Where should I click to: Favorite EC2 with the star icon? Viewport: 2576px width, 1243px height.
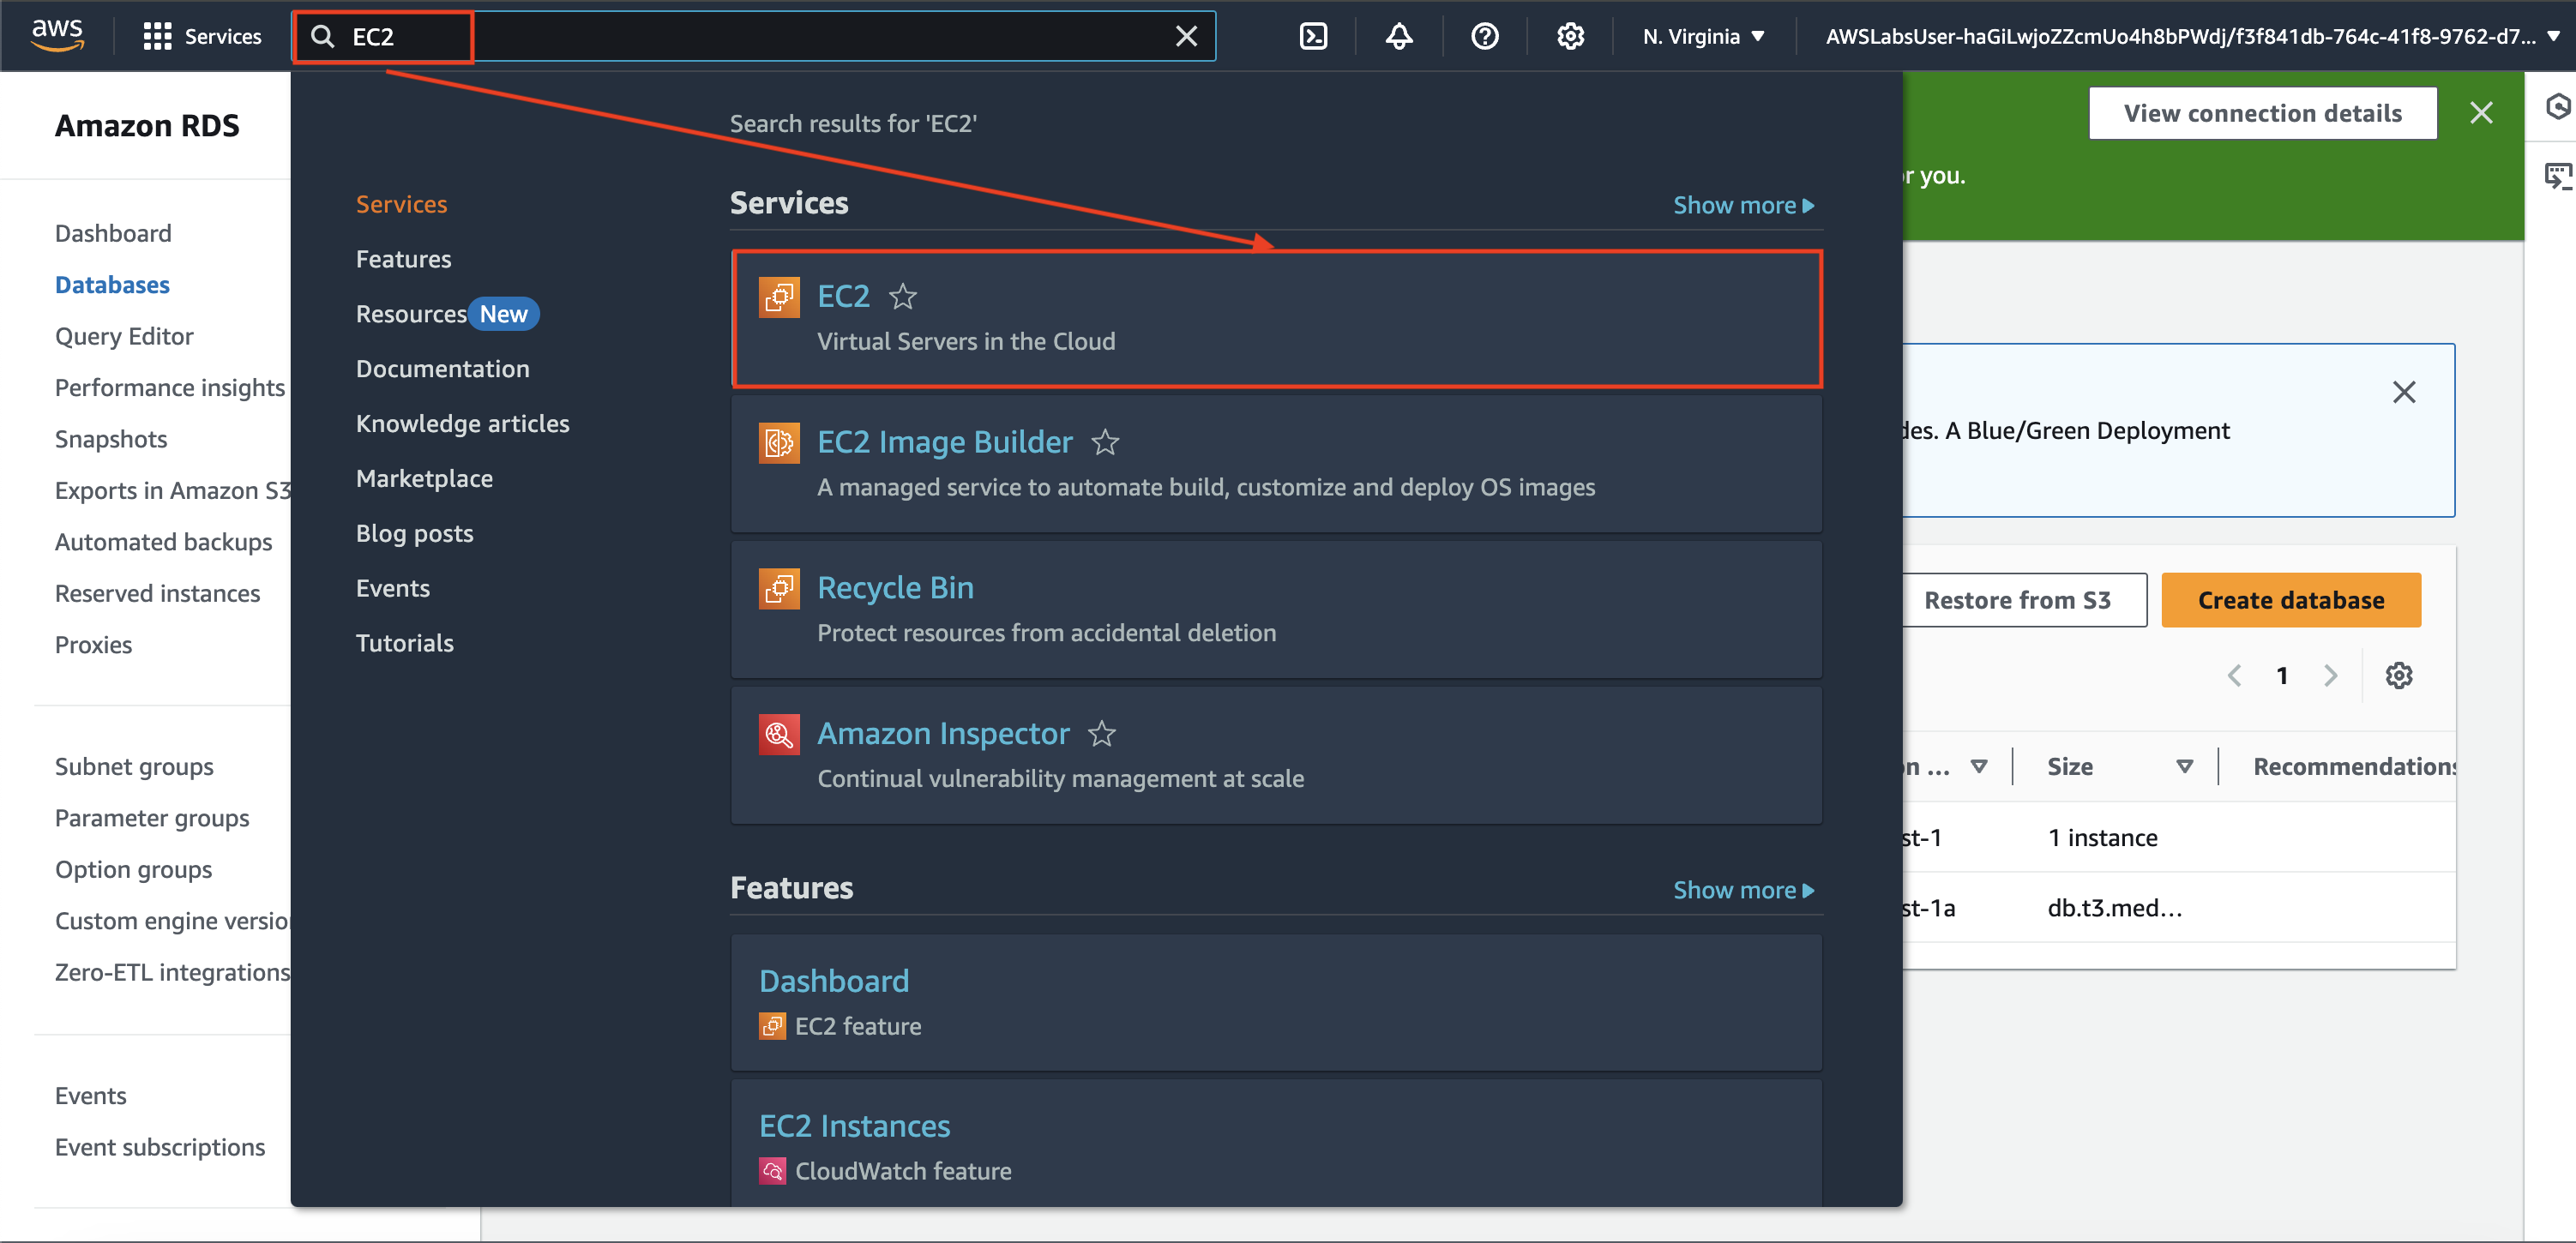902,296
